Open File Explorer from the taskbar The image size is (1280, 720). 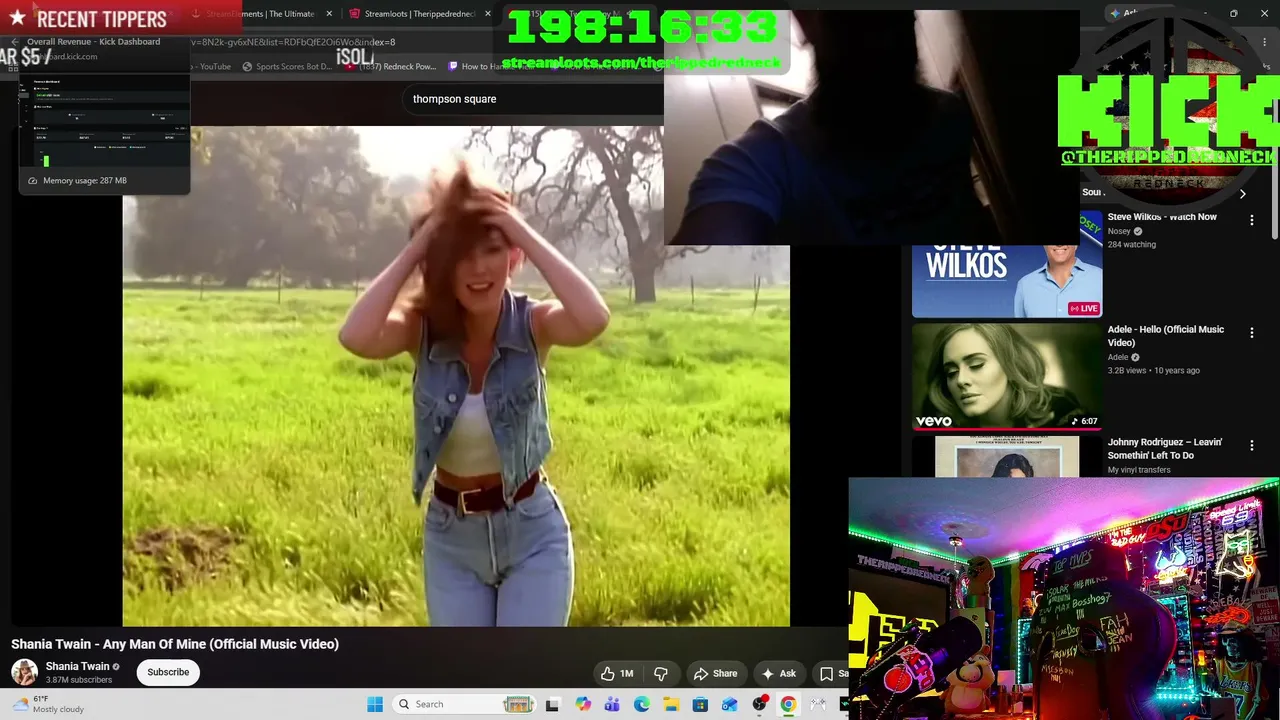(x=671, y=704)
